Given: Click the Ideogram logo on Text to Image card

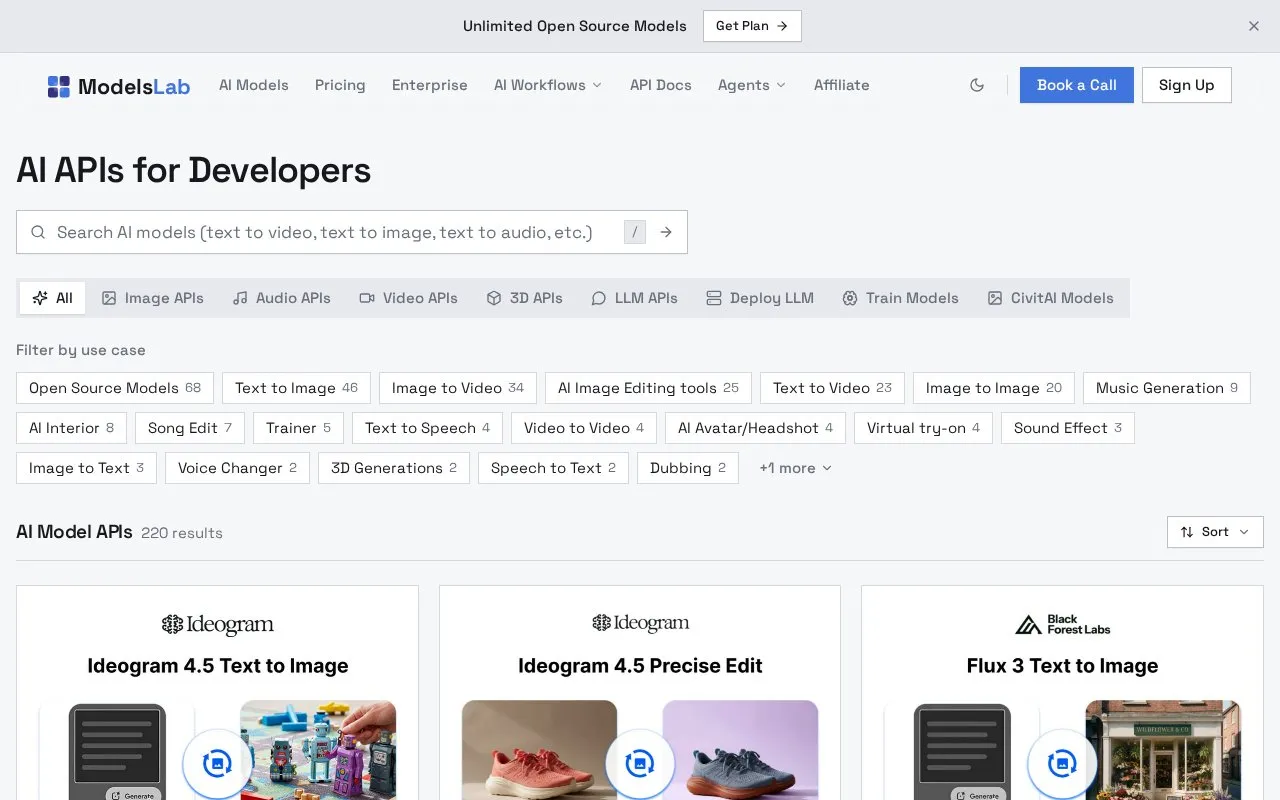Looking at the screenshot, I should [217, 625].
